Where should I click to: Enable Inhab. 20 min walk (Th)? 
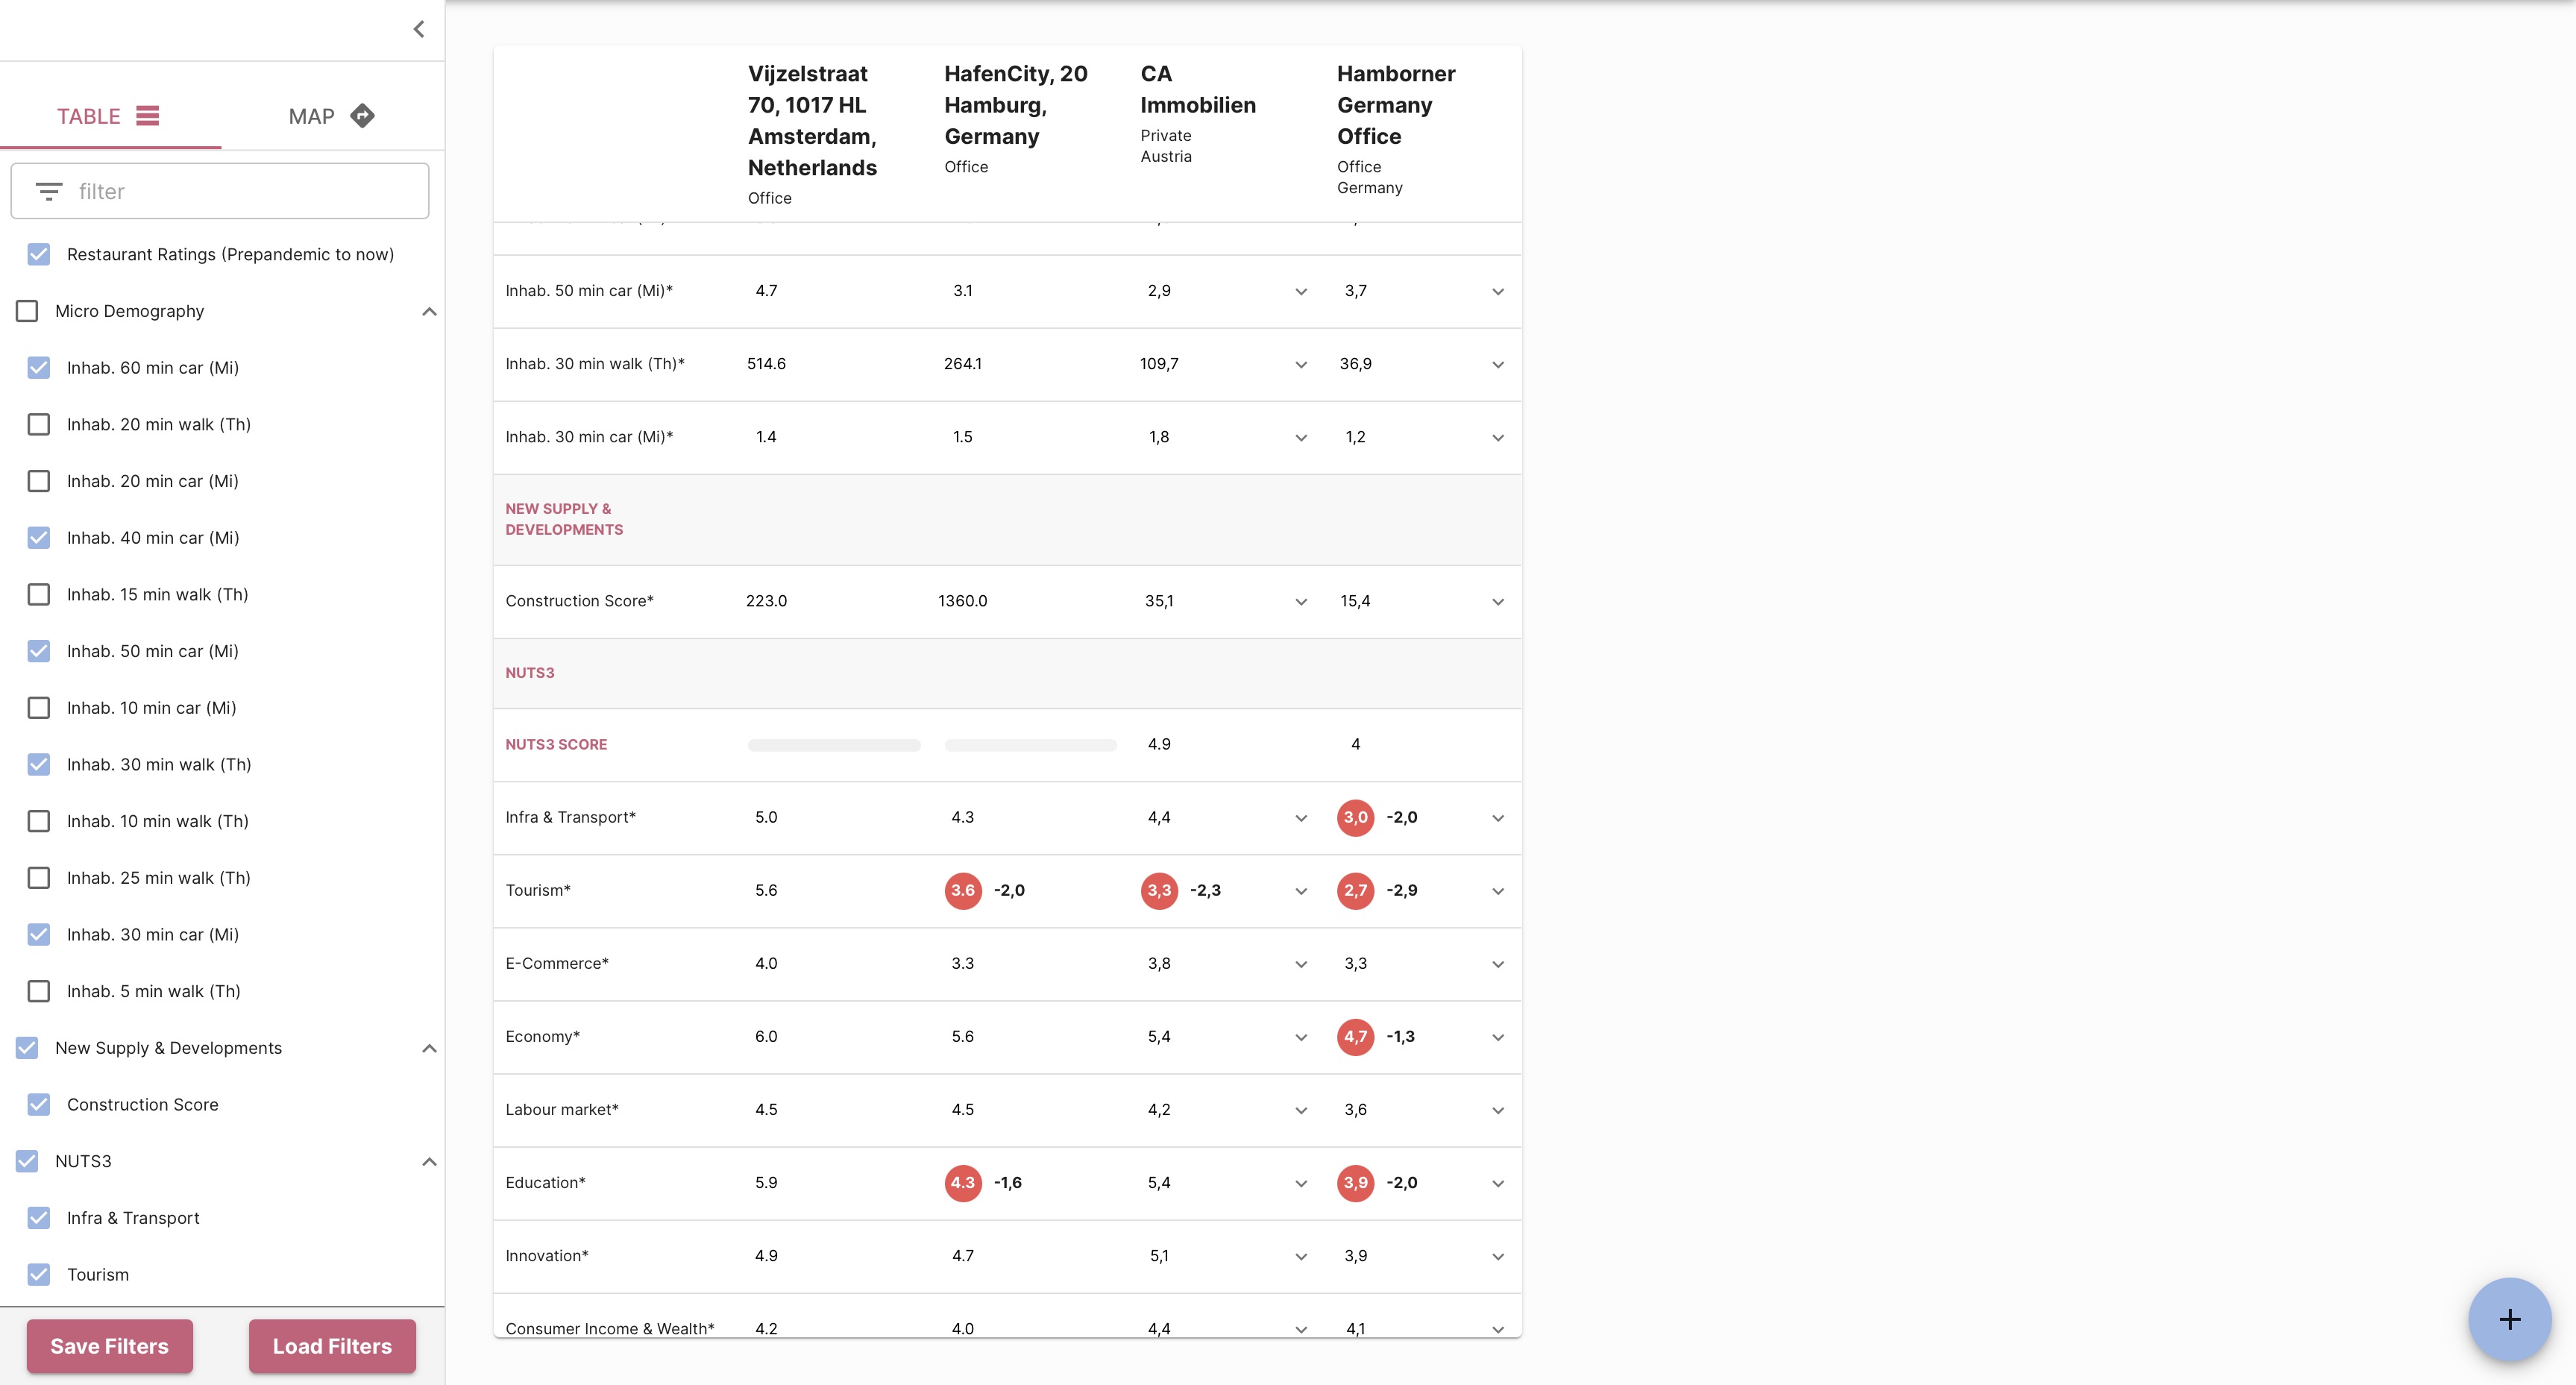click(39, 424)
